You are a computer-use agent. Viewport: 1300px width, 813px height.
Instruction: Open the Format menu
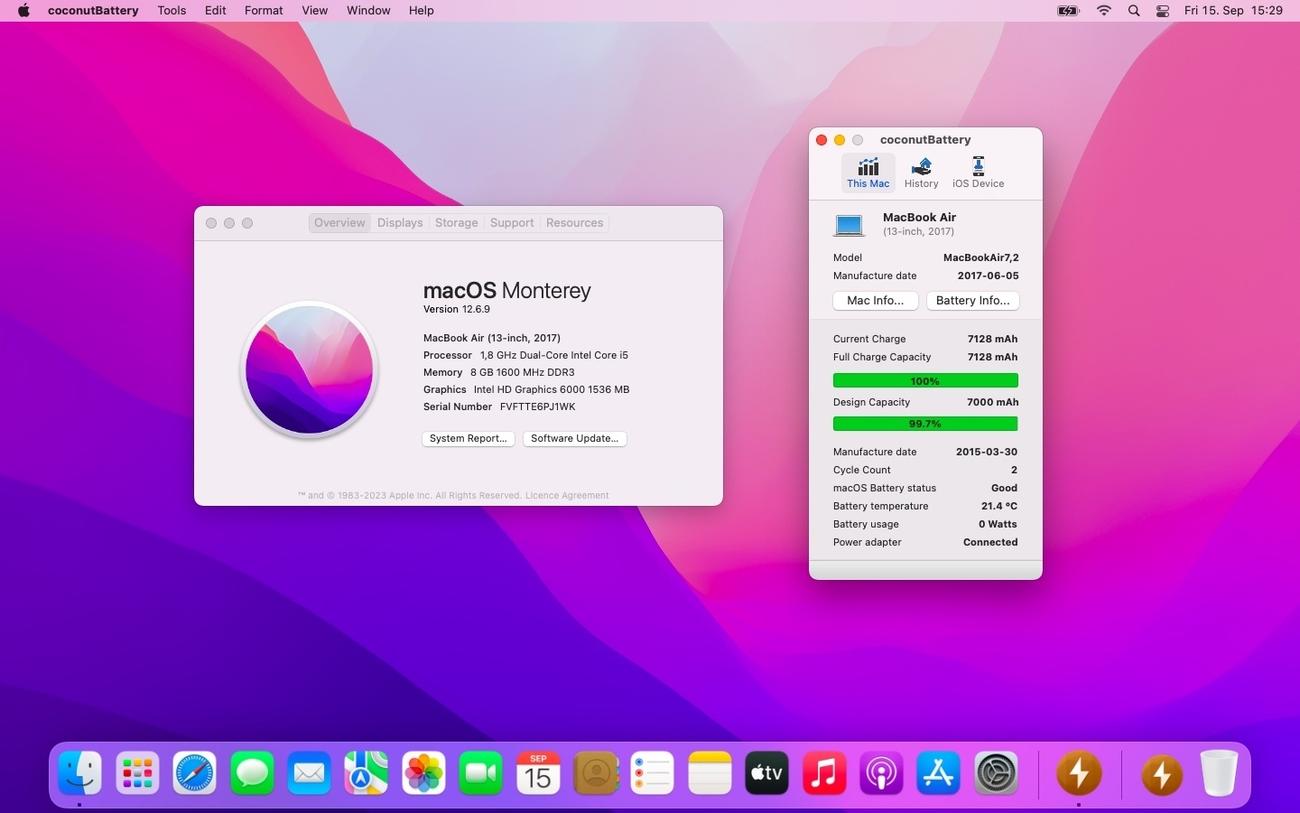264,10
